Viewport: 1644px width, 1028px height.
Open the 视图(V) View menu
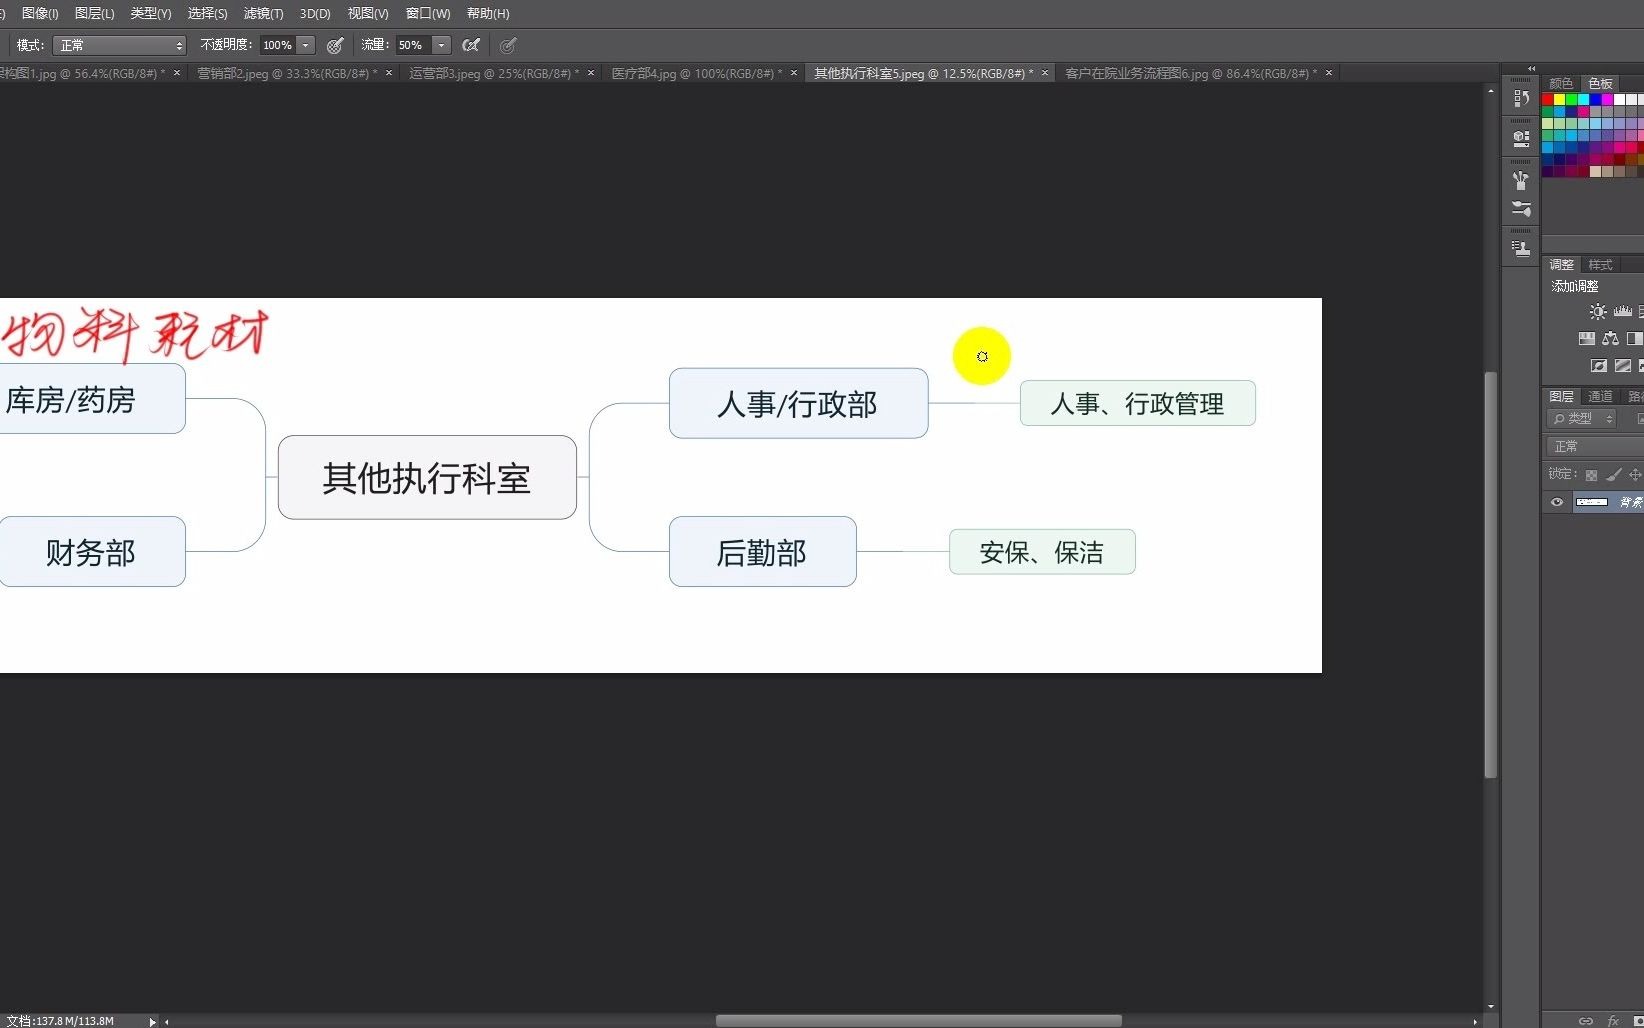tap(368, 13)
